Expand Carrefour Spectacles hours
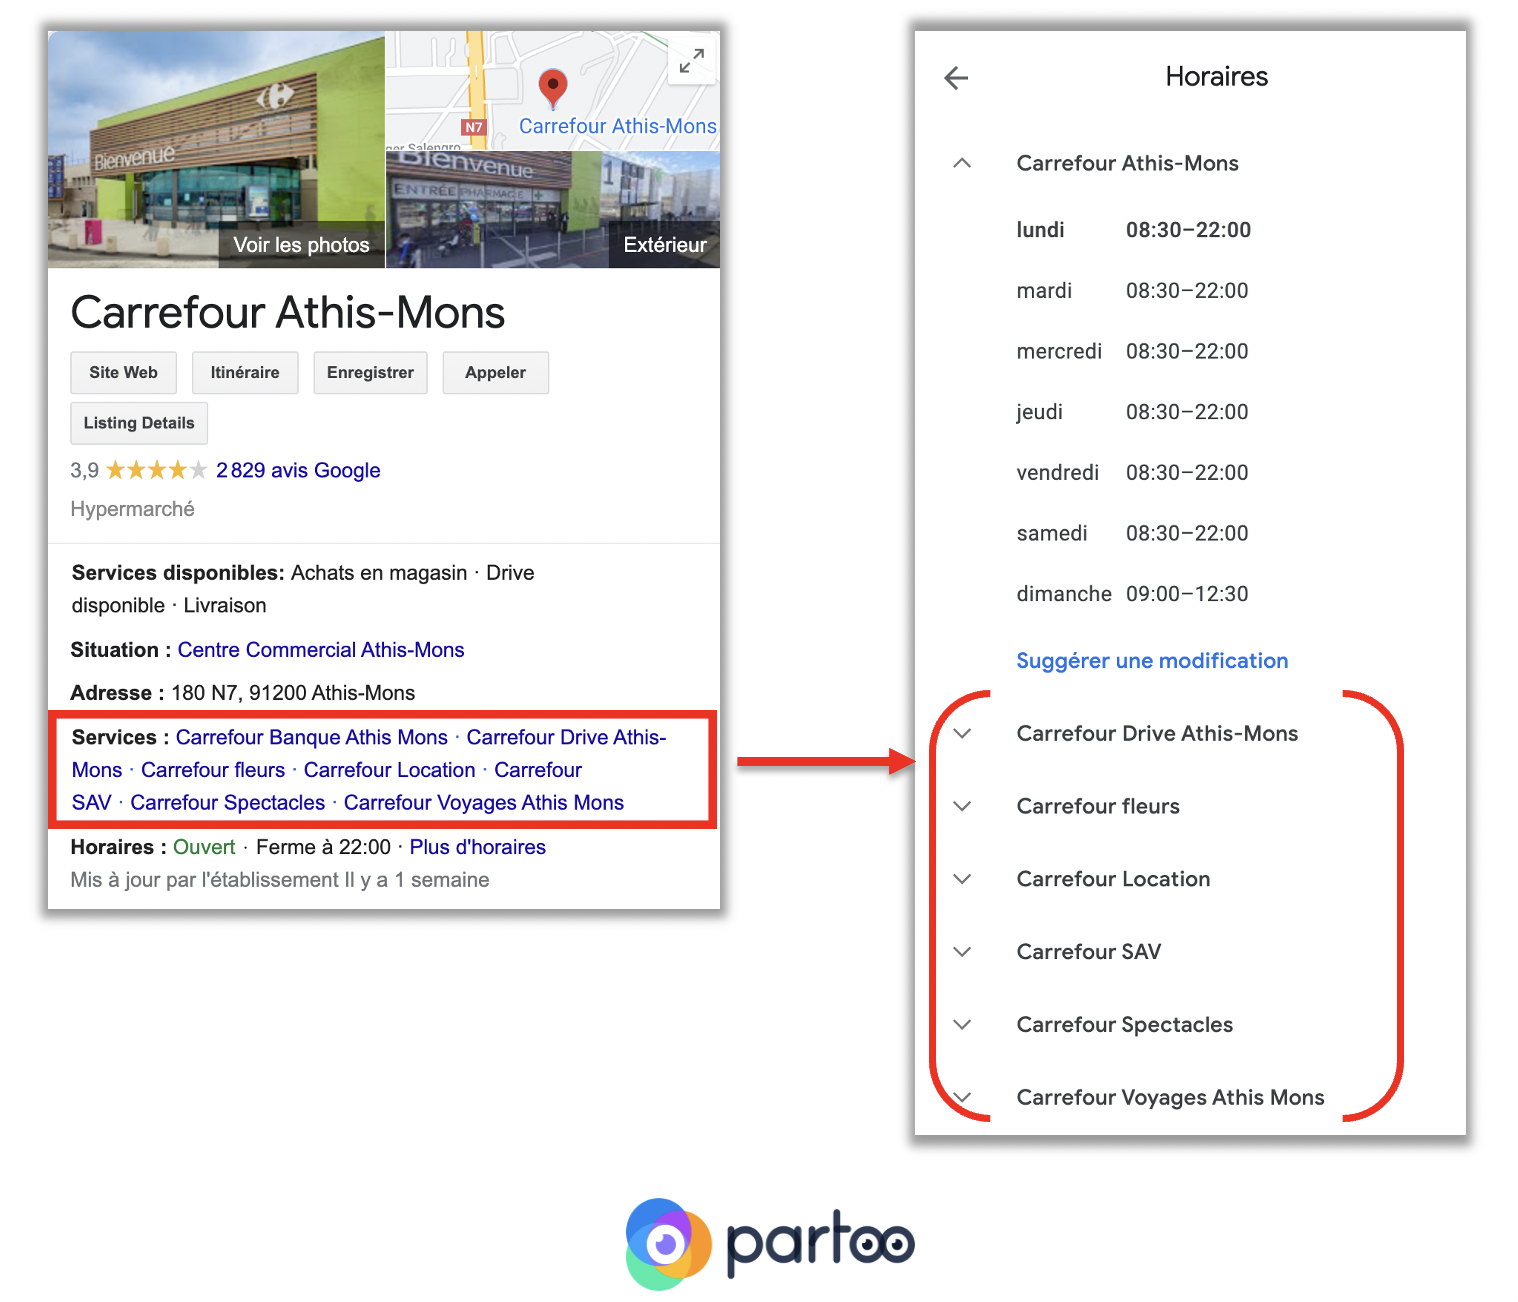Viewport: 1518px width, 1302px height. tap(962, 1025)
